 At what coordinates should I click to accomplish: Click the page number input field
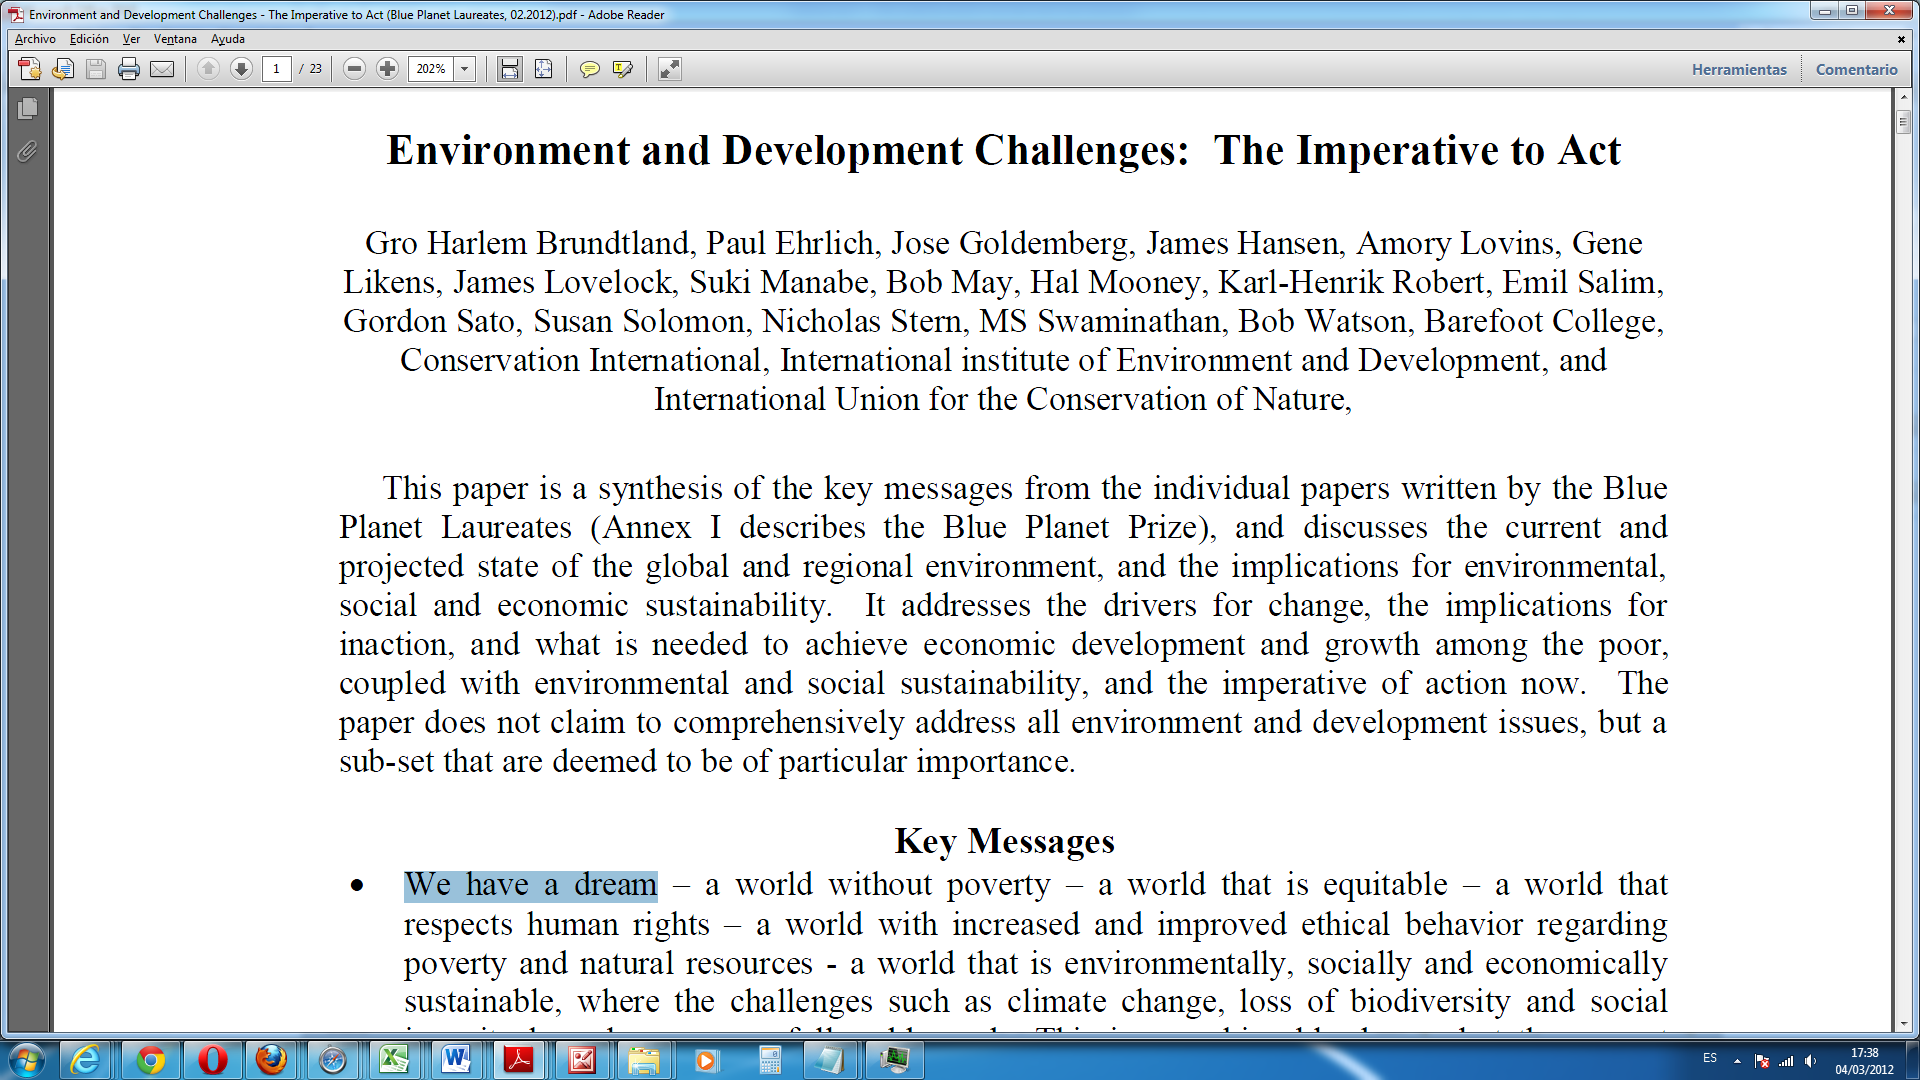click(x=277, y=69)
